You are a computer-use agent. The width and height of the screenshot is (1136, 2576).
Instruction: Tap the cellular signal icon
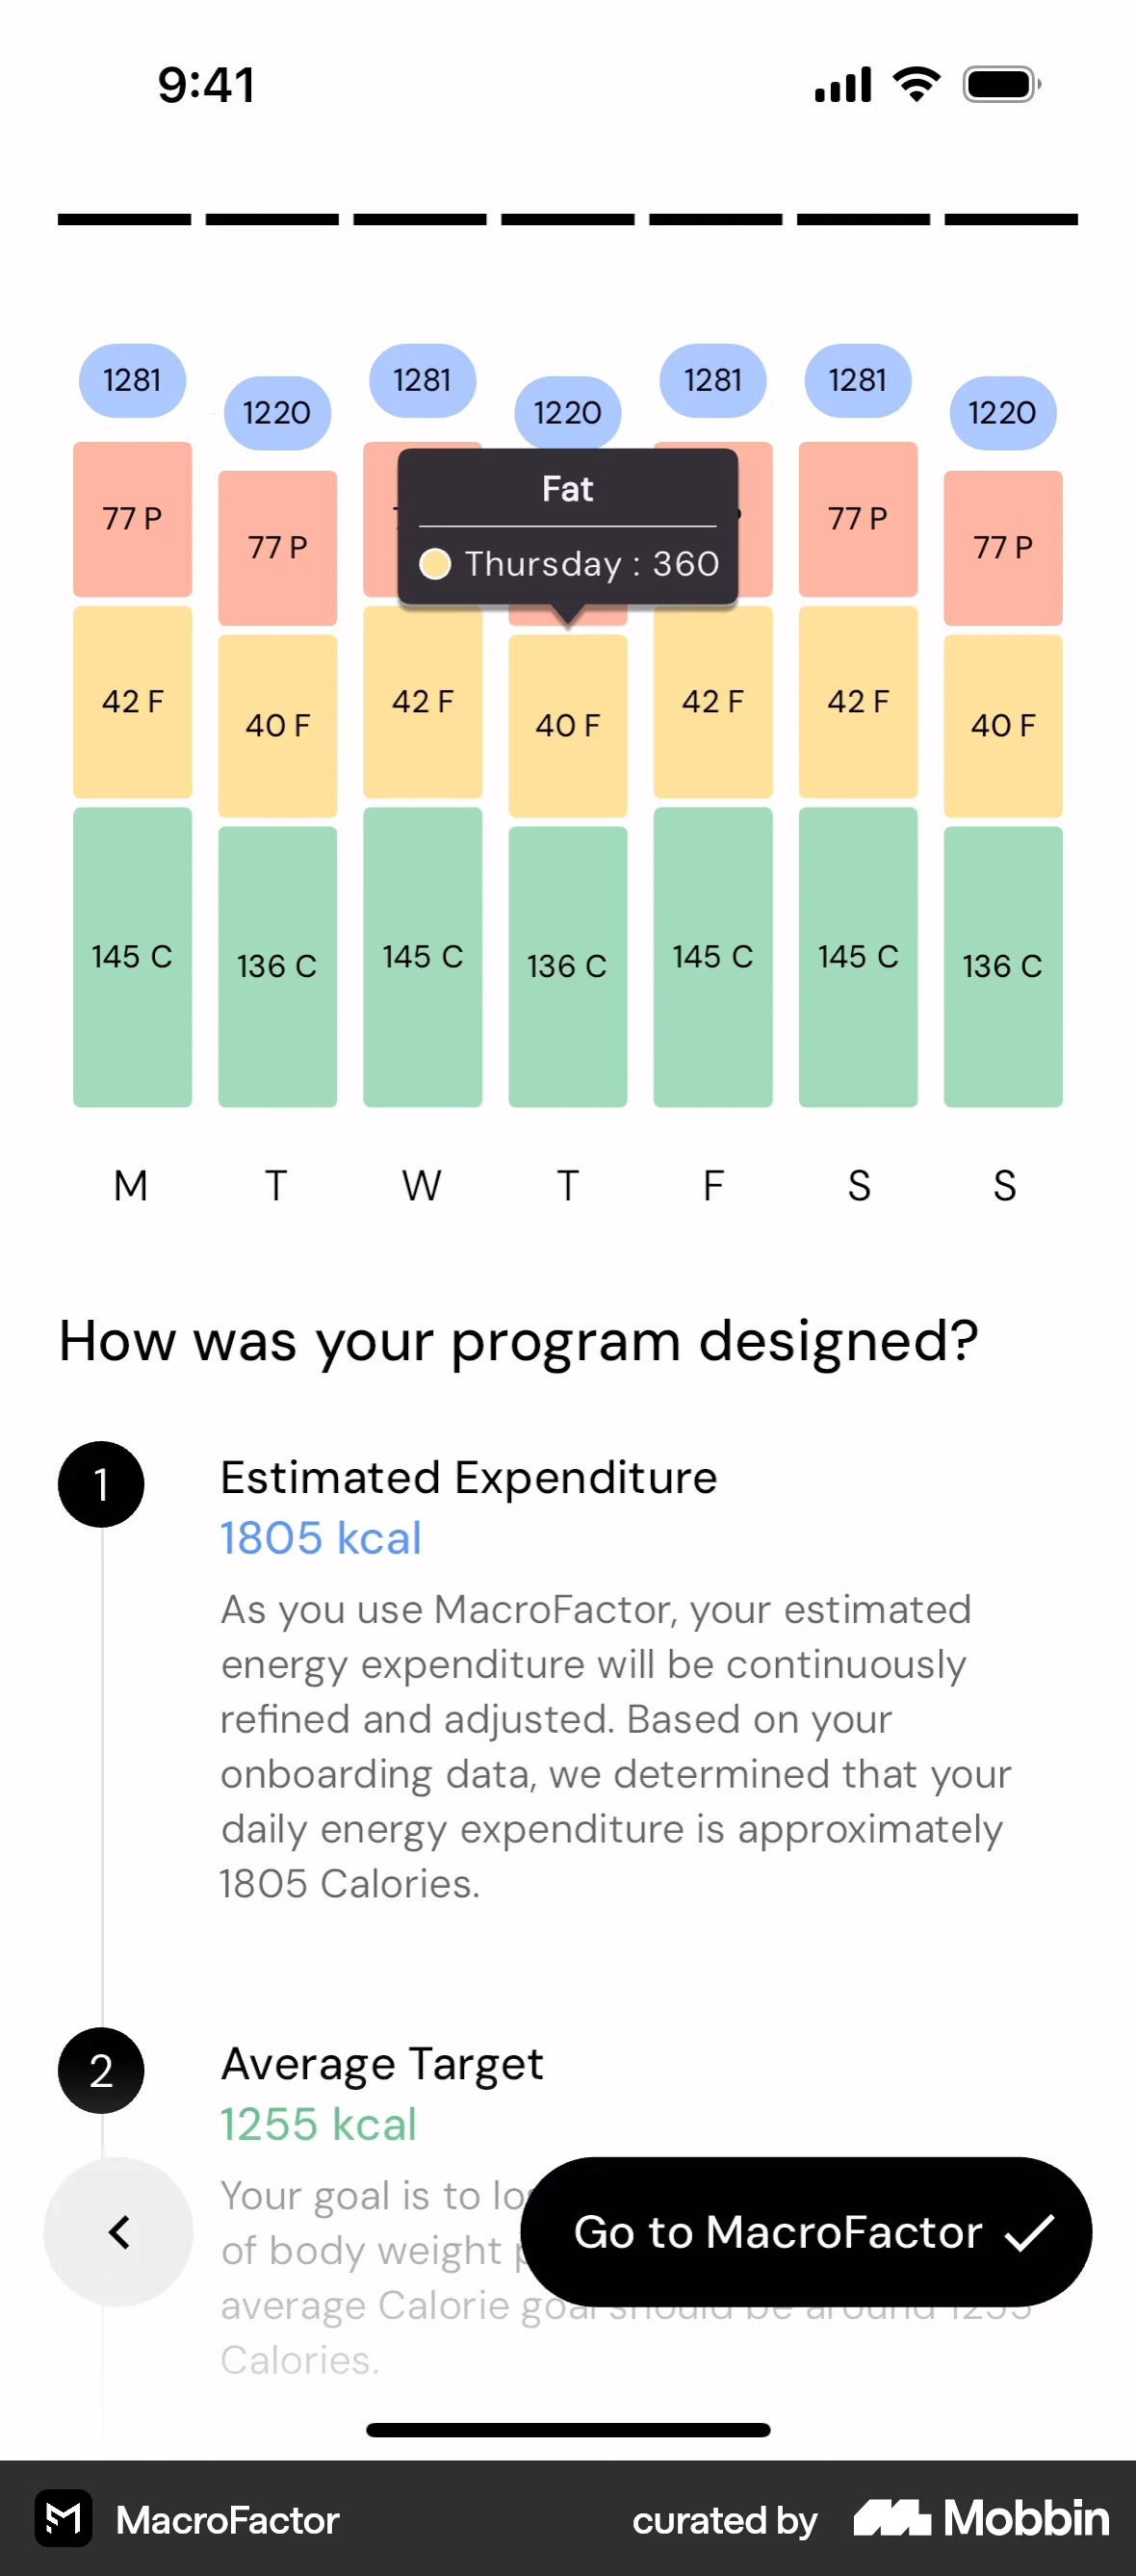point(843,85)
